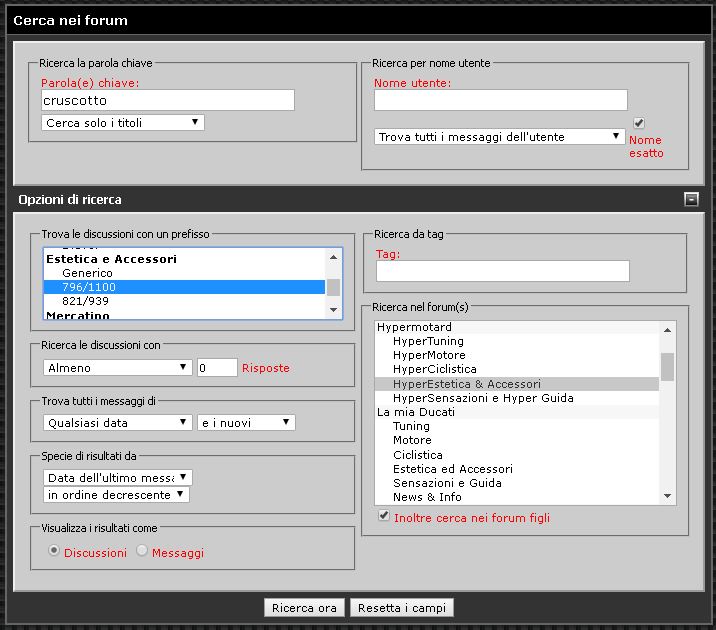
Task: Select HyperSensazioni e Hyper Guida forum
Action: (x=517, y=398)
